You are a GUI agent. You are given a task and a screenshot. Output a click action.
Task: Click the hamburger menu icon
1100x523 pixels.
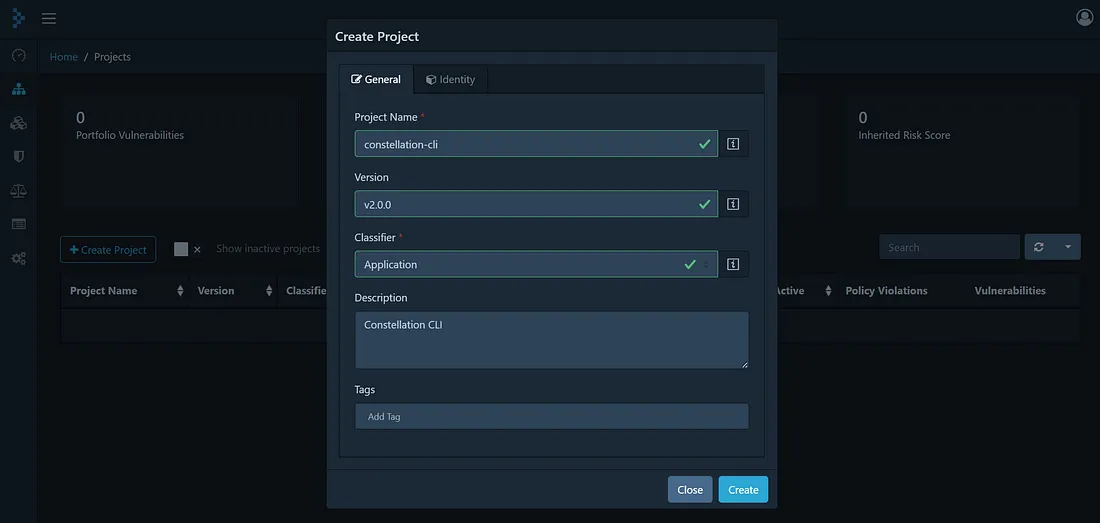[x=48, y=18]
